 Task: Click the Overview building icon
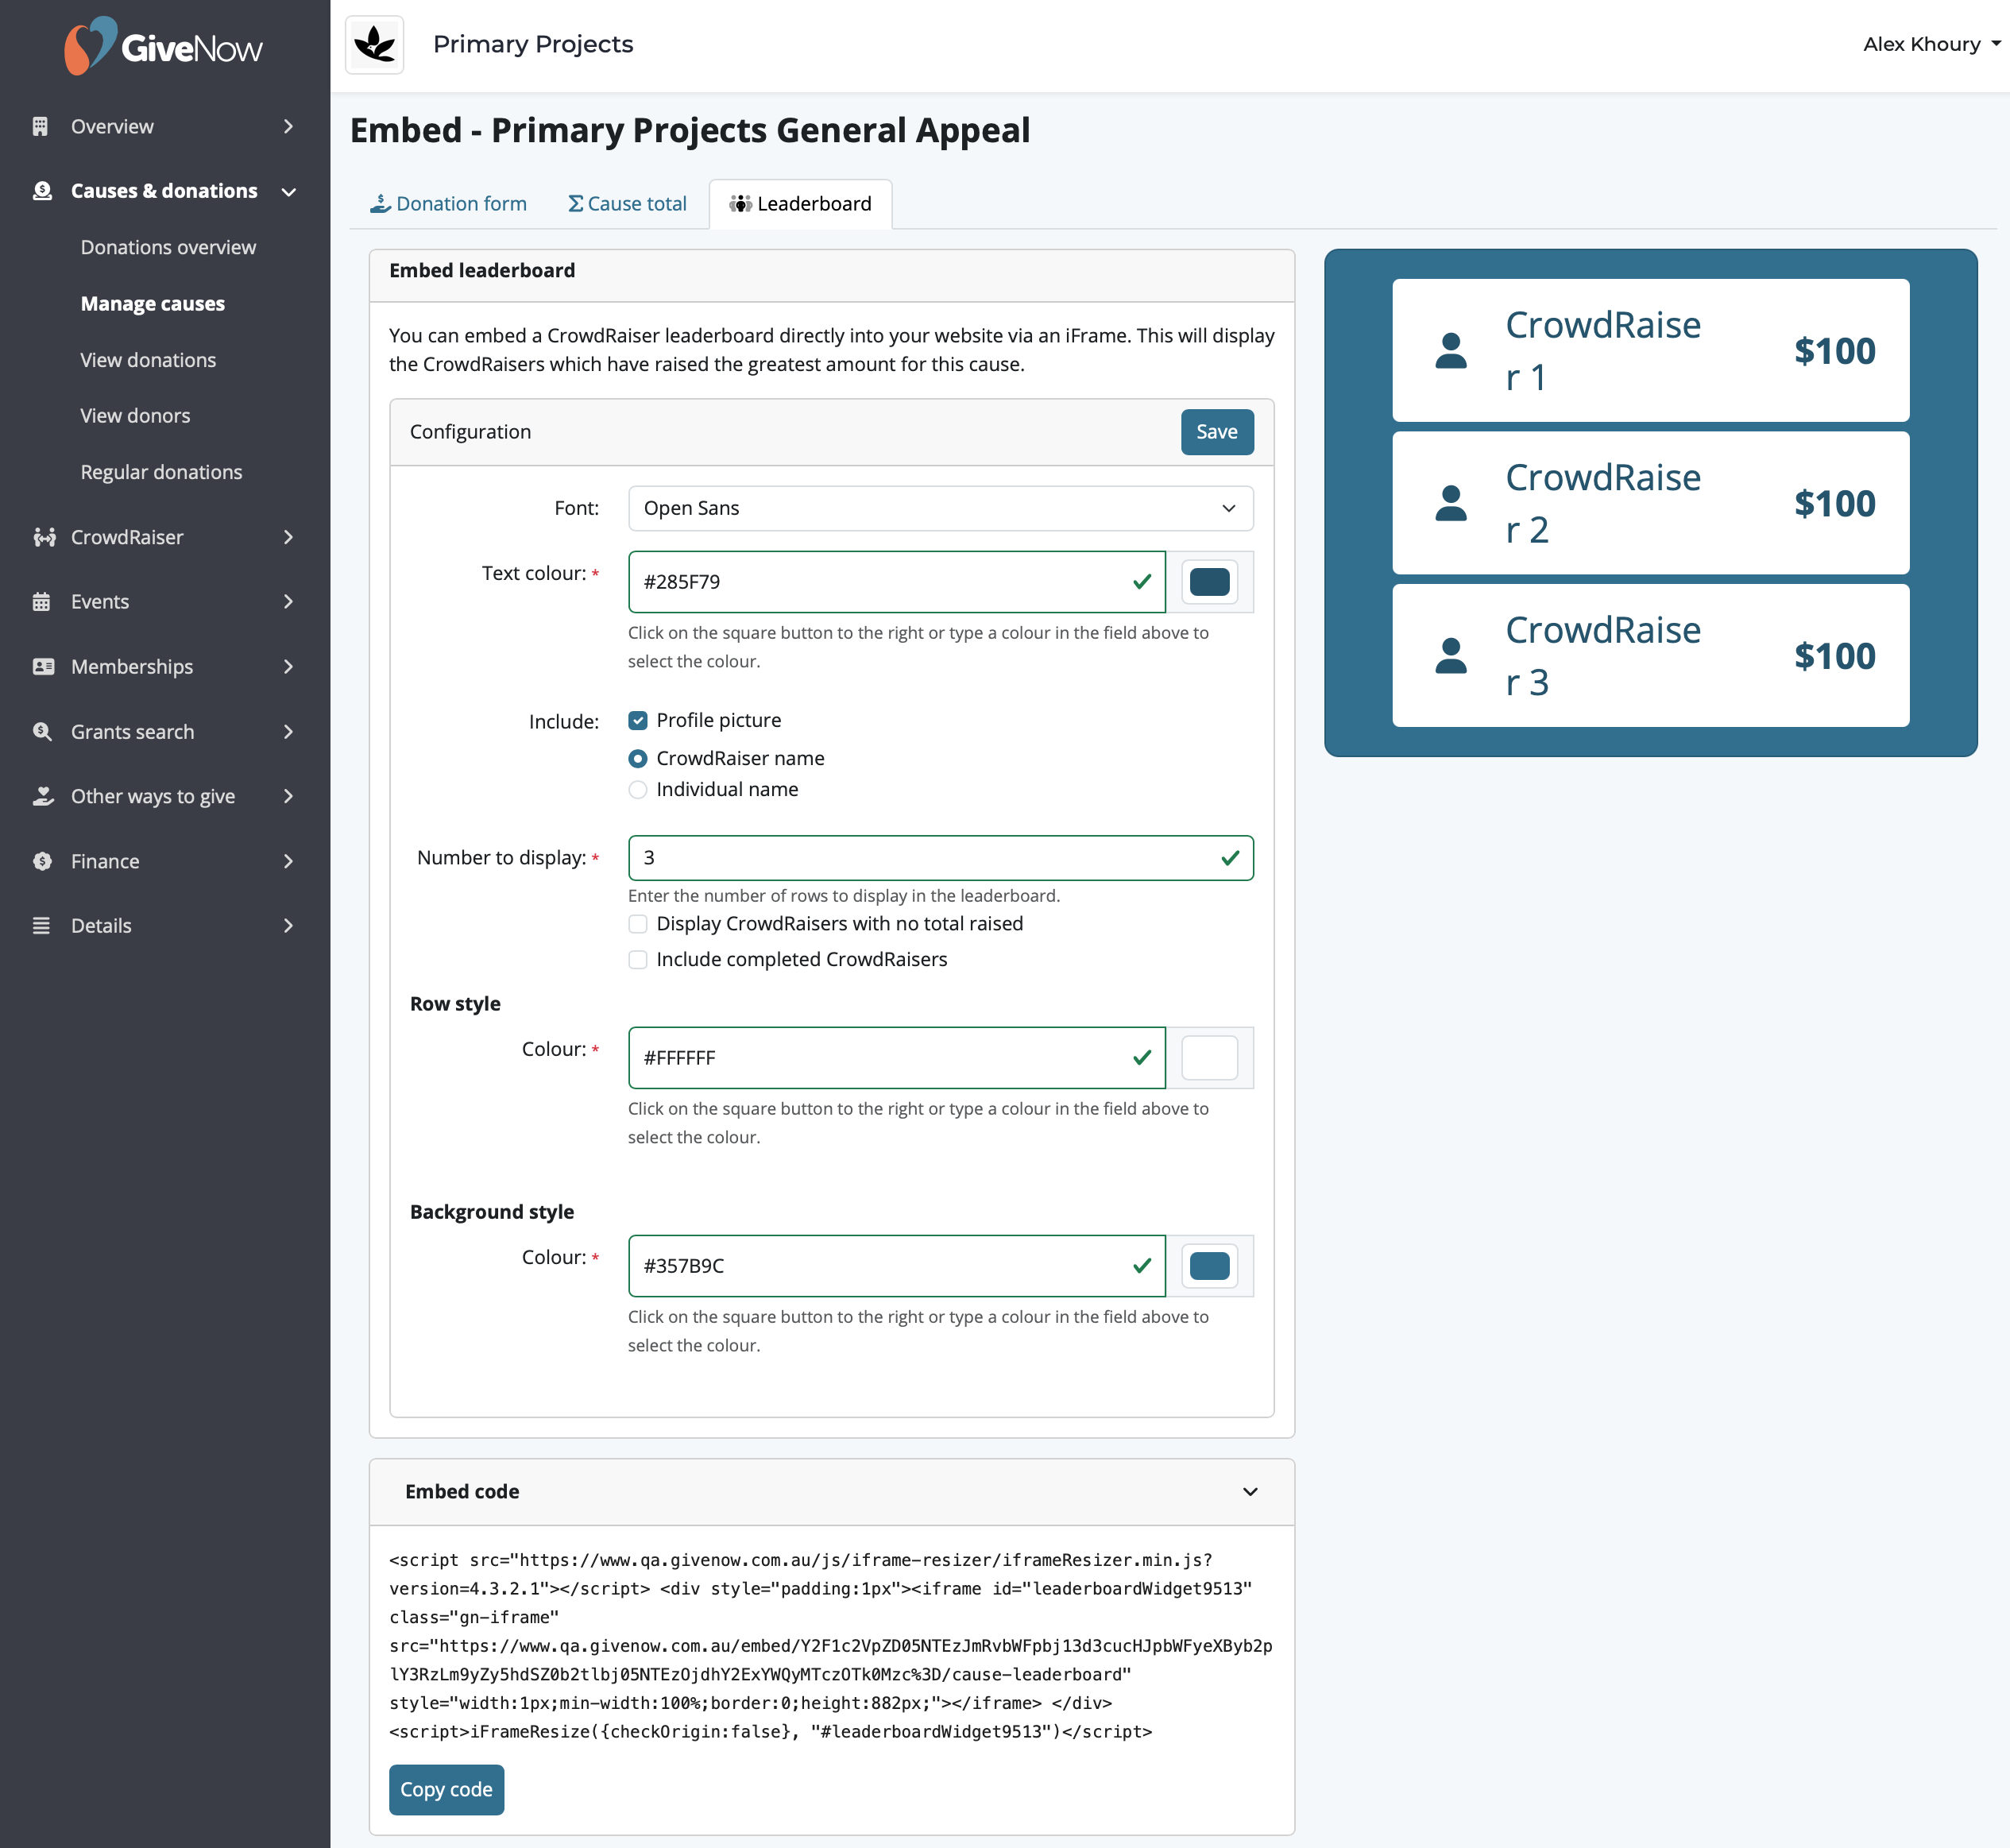click(41, 127)
